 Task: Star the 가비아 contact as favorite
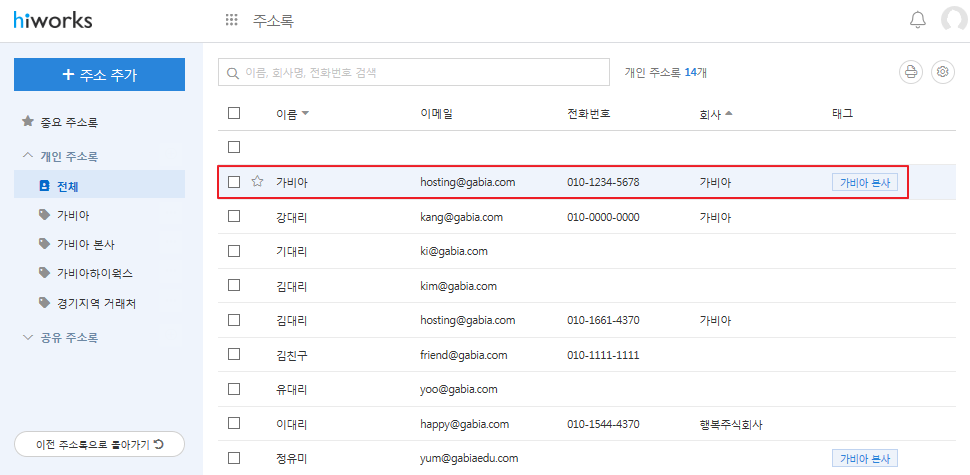click(x=257, y=182)
